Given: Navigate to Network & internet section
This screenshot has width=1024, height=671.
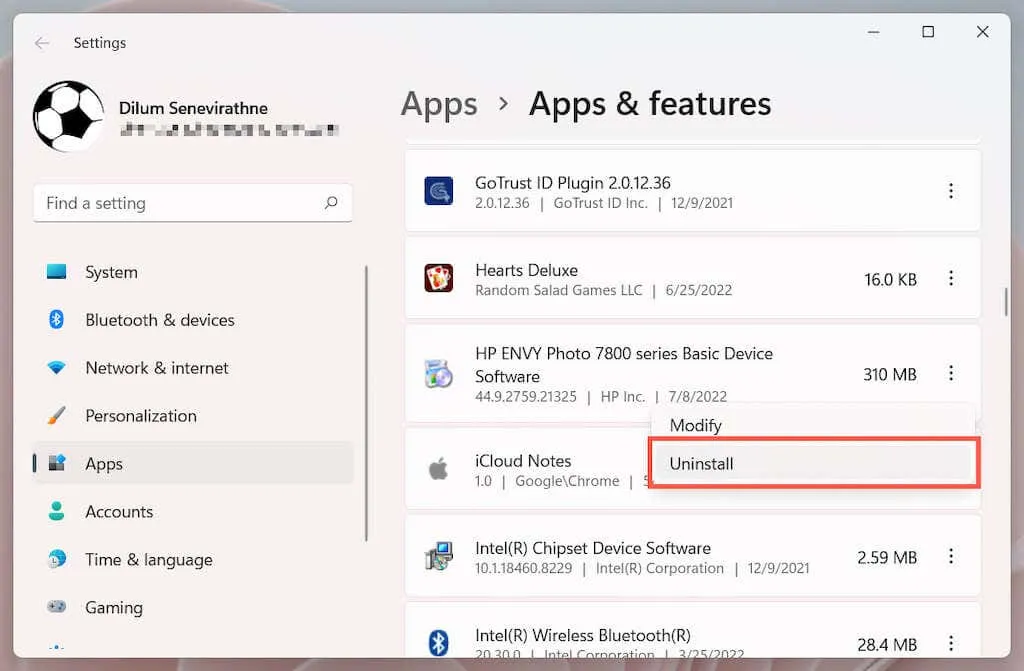Looking at the screenshot, I should click(x=157, y=368).
